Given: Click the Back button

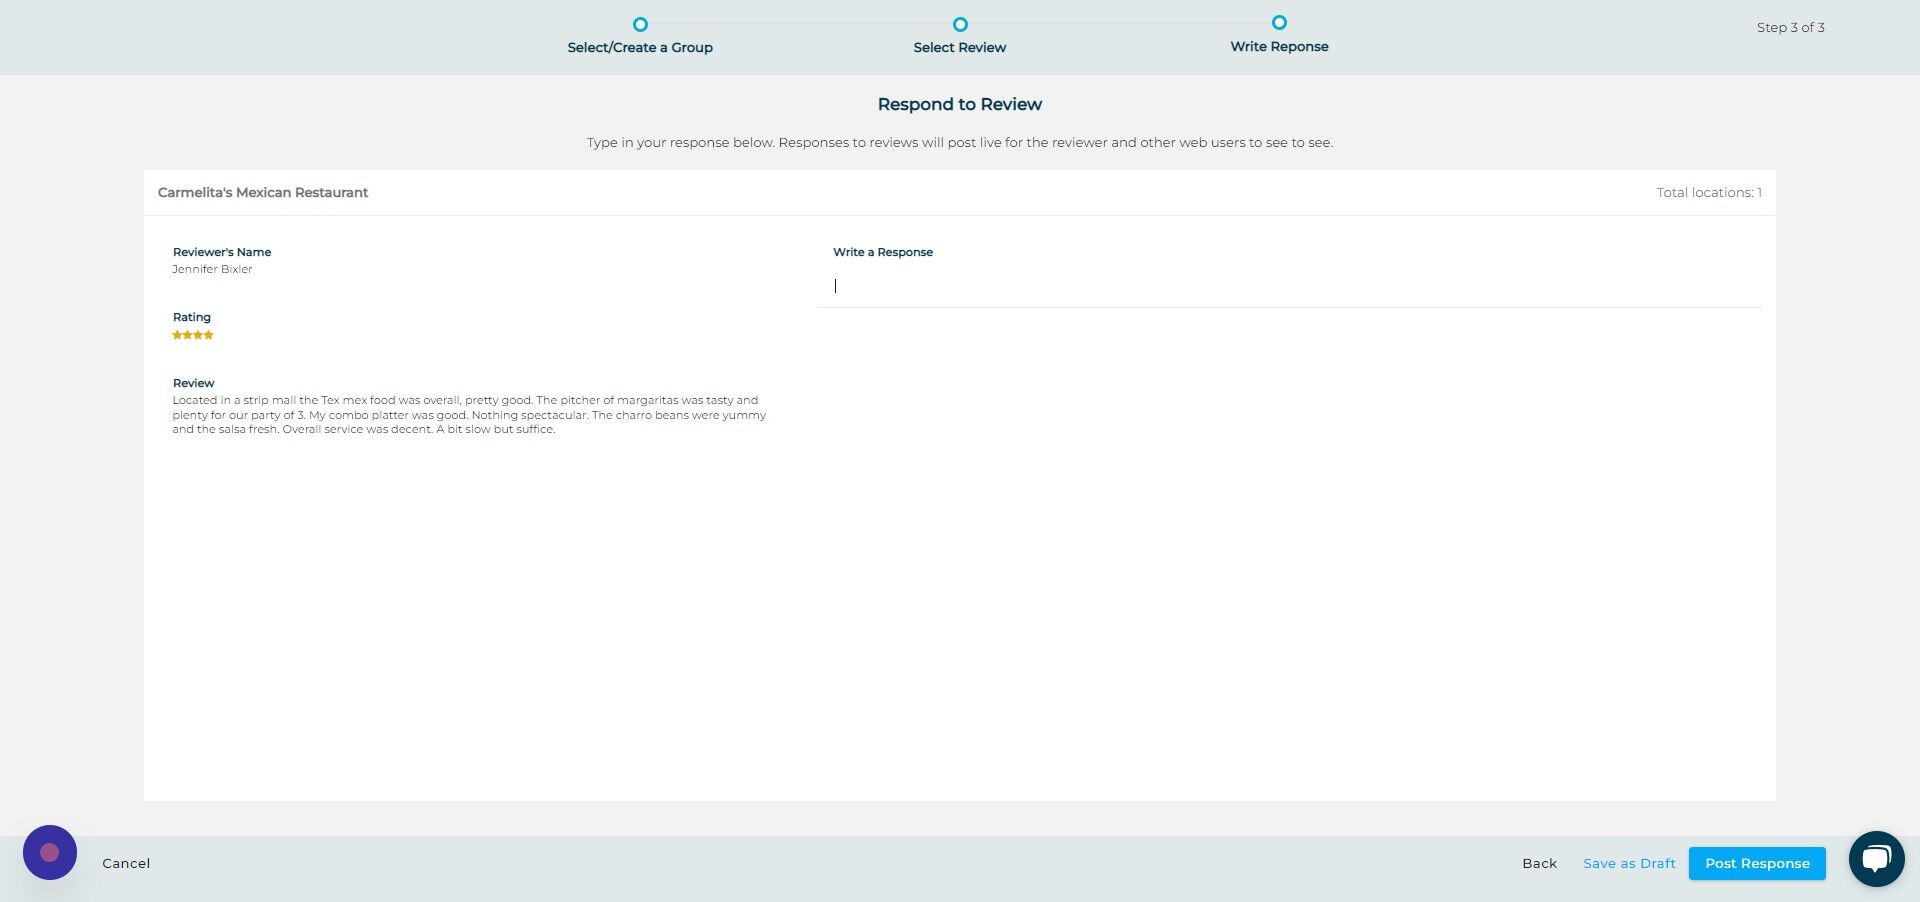Looking at the screenshot, I should tap(1538, 863).
